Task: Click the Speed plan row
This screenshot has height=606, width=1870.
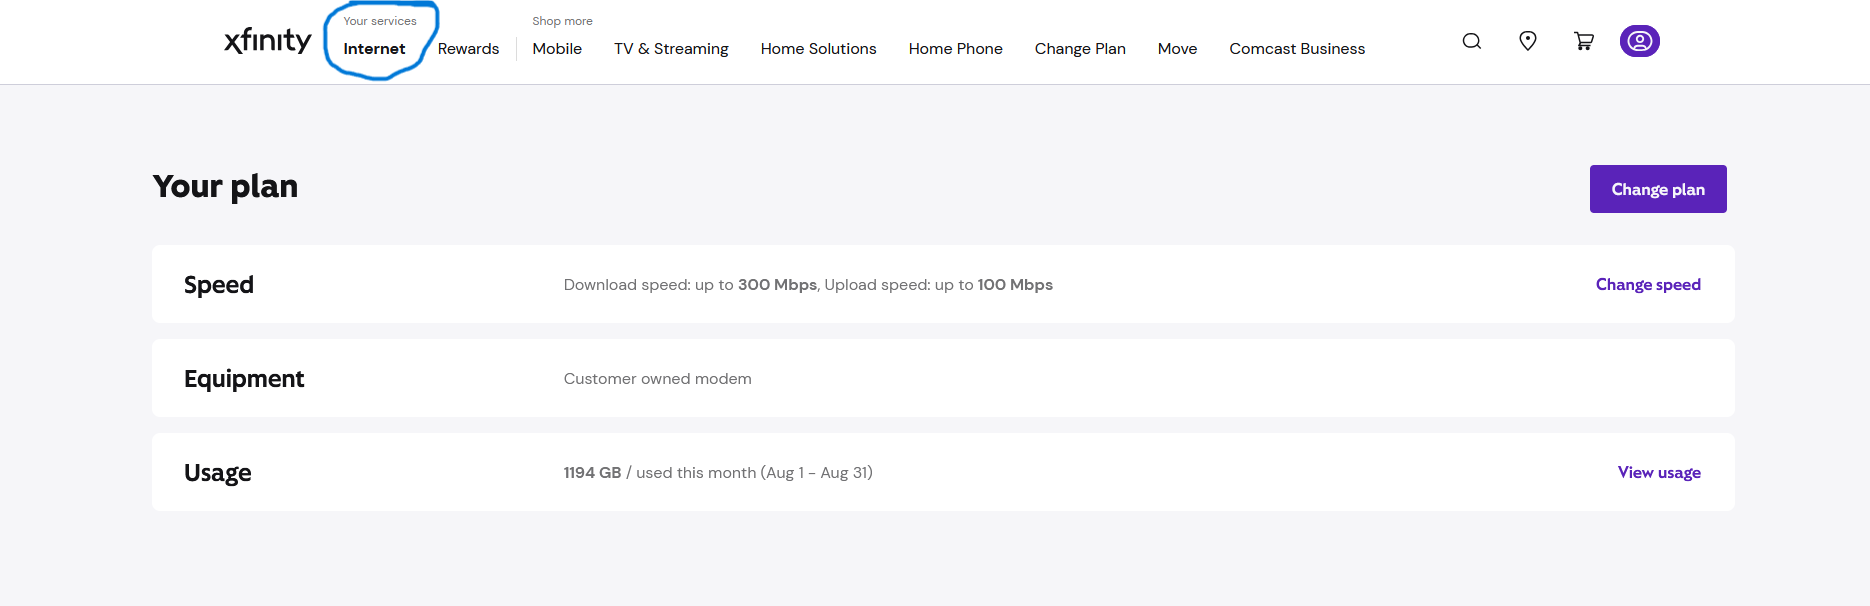Action: pyautogui.click(x=943, y=284)
